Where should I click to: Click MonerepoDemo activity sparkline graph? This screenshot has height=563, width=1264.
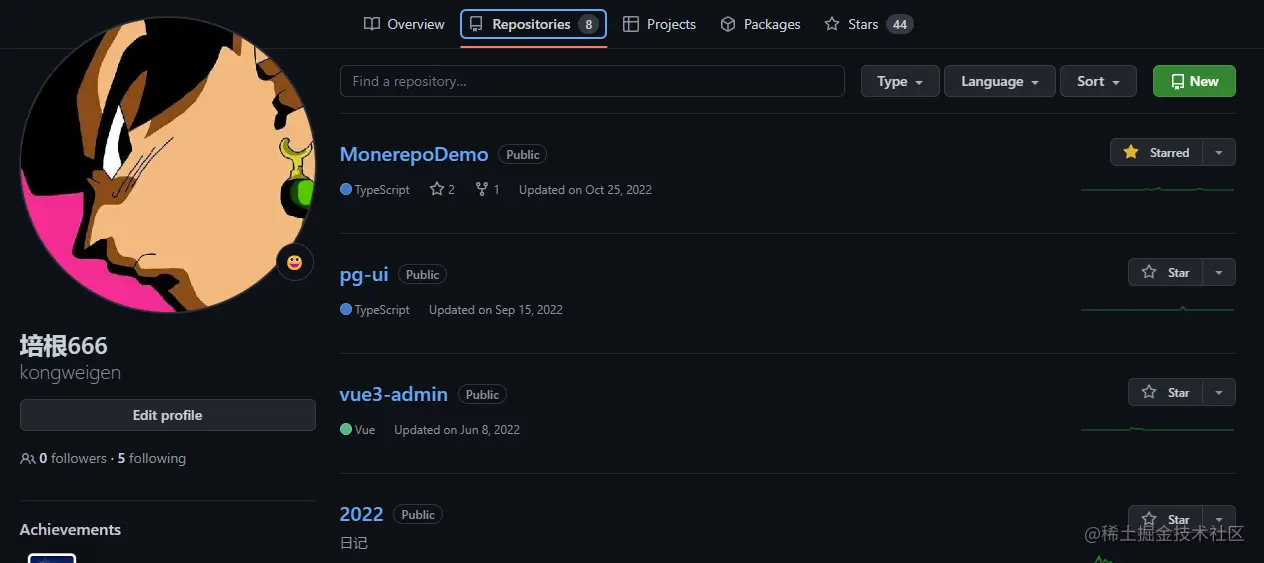click(1157, 188)
